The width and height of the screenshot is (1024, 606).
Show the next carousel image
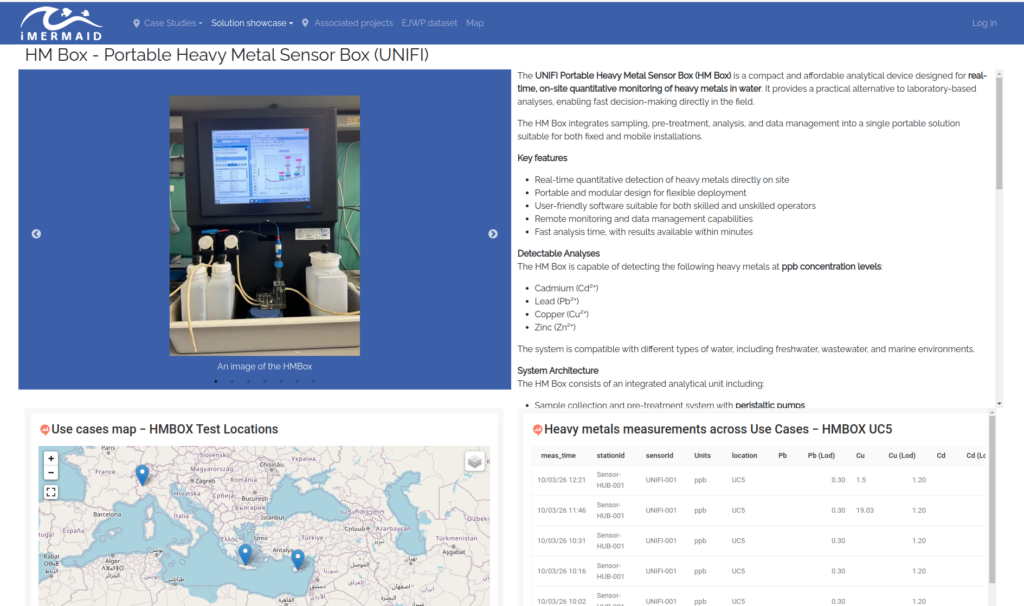coord(493,234)
